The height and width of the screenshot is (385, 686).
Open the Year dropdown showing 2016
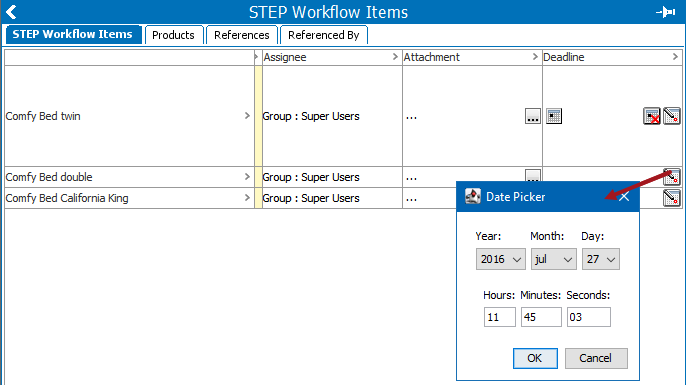click(500, 259)
